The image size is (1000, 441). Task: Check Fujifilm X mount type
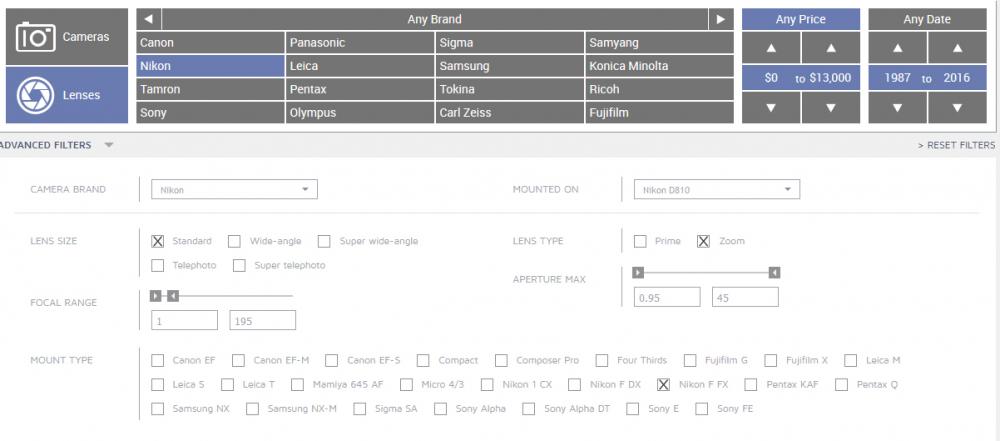(x=770, y=361)
